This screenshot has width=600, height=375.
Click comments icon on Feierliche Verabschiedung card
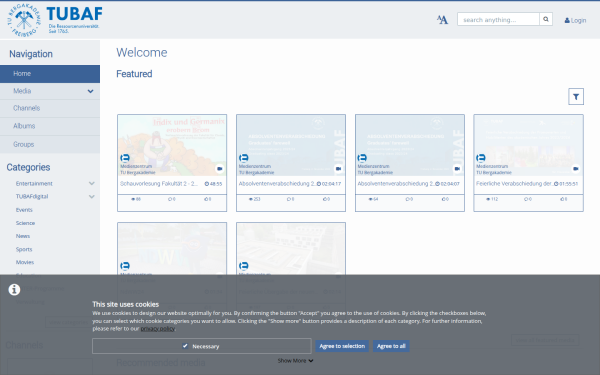coord(526,199)
